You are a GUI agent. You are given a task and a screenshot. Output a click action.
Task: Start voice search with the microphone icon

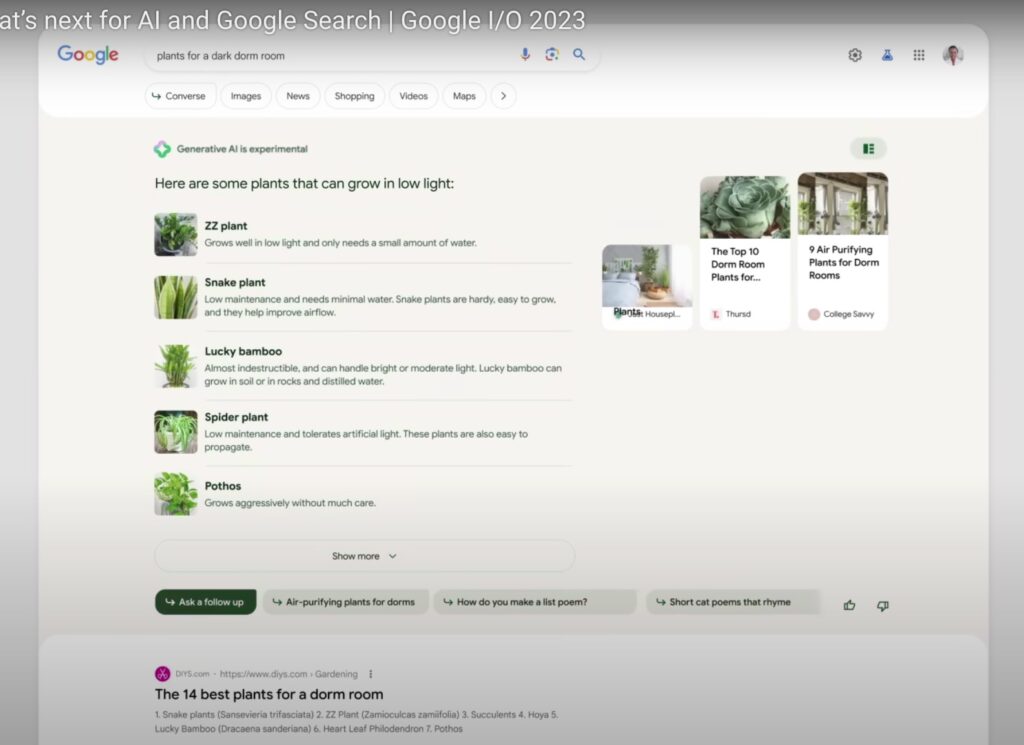(525, 55)
